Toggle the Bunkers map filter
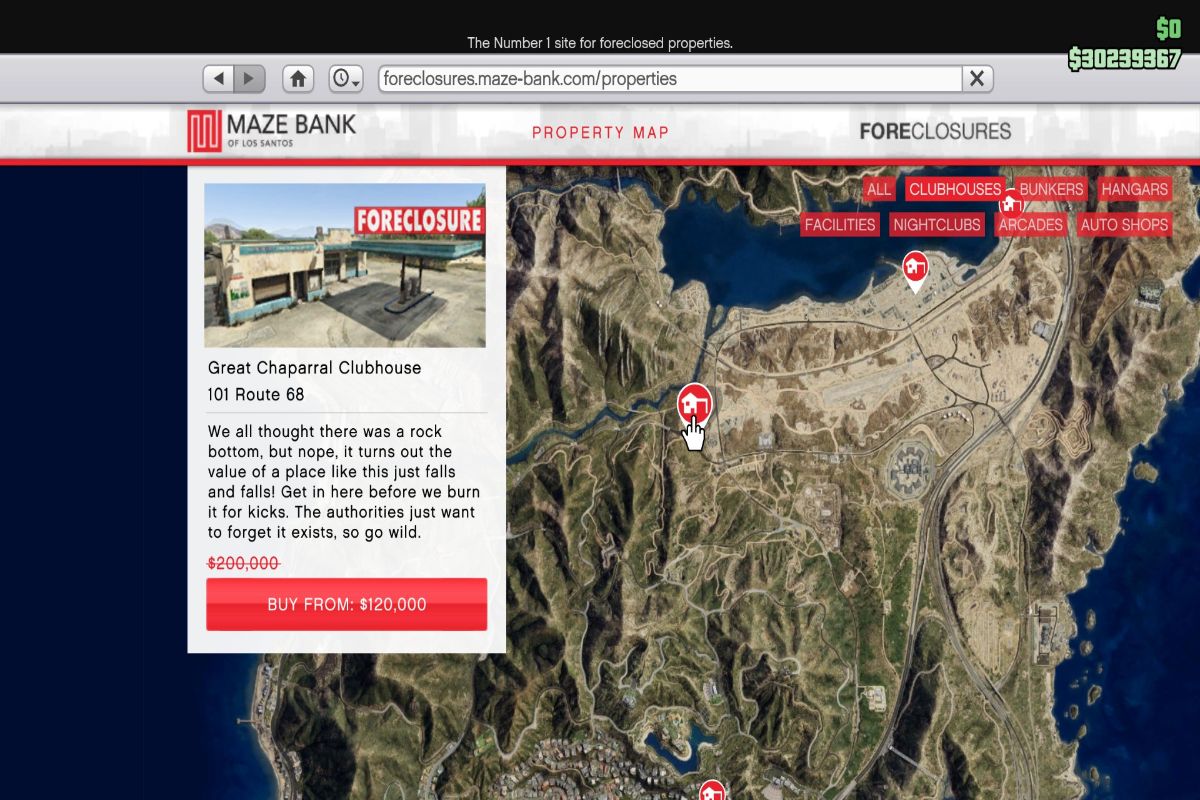This screenshot has height=800, width=1200. (x=1051, y=189)
